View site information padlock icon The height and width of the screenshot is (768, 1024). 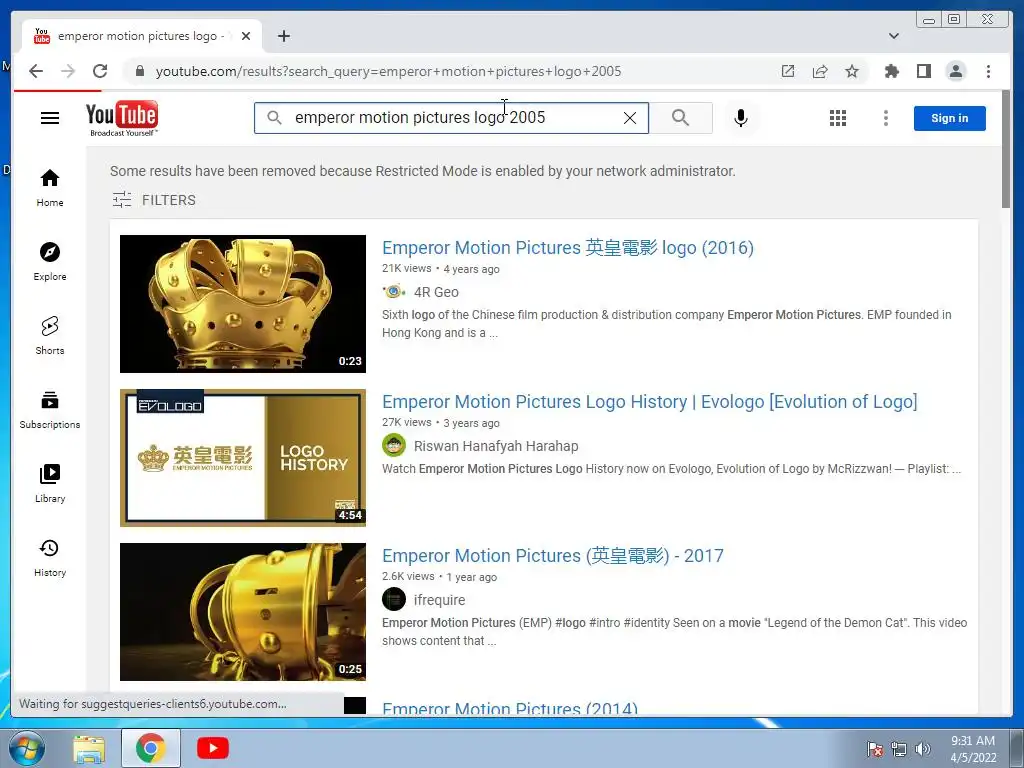pos(139,71)
